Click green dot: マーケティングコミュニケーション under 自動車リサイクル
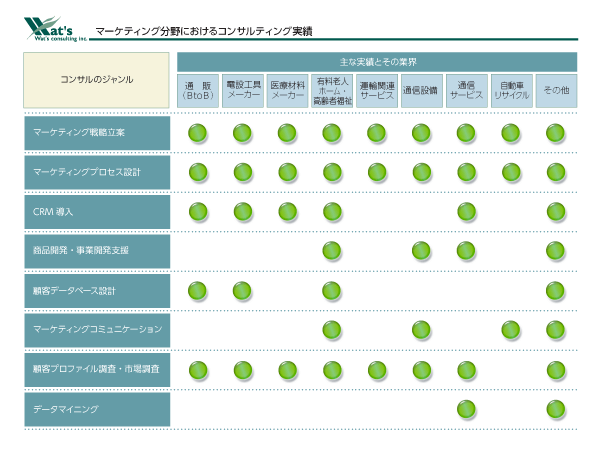The image size is (600, 450). (x=511, y=330)
